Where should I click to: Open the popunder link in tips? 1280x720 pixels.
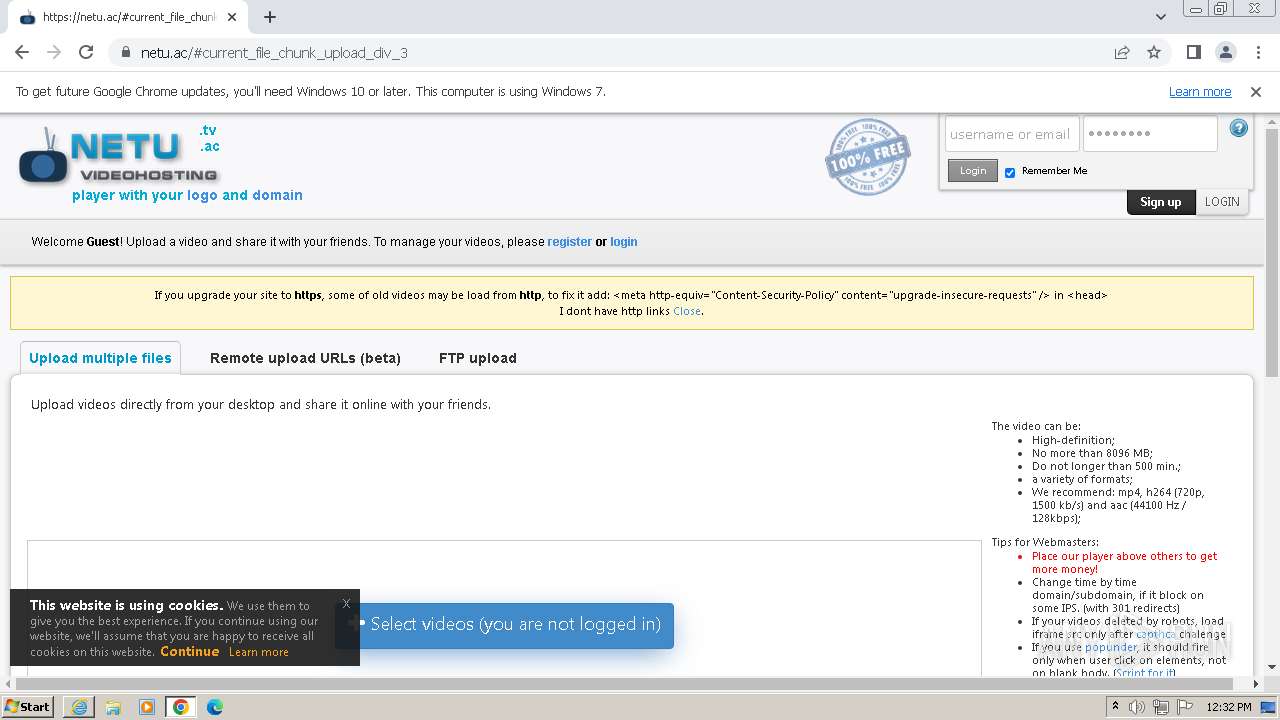point(1111,647)
